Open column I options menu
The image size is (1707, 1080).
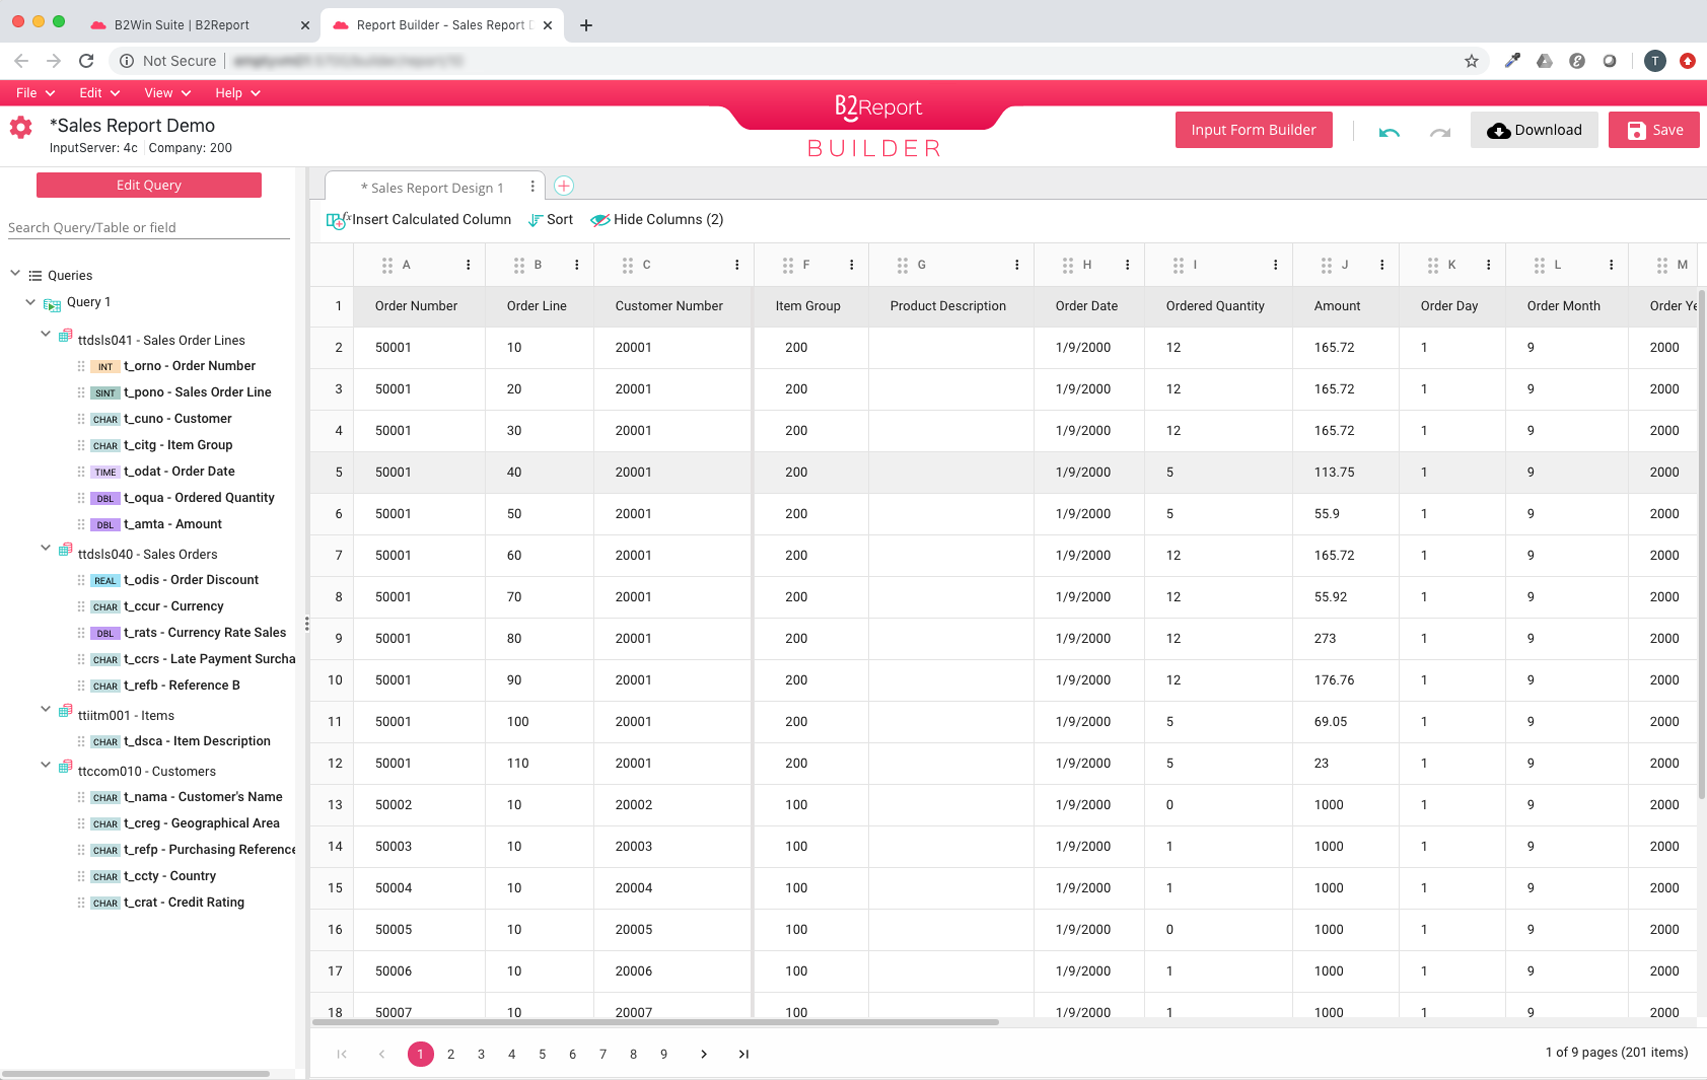[1275, 265]
